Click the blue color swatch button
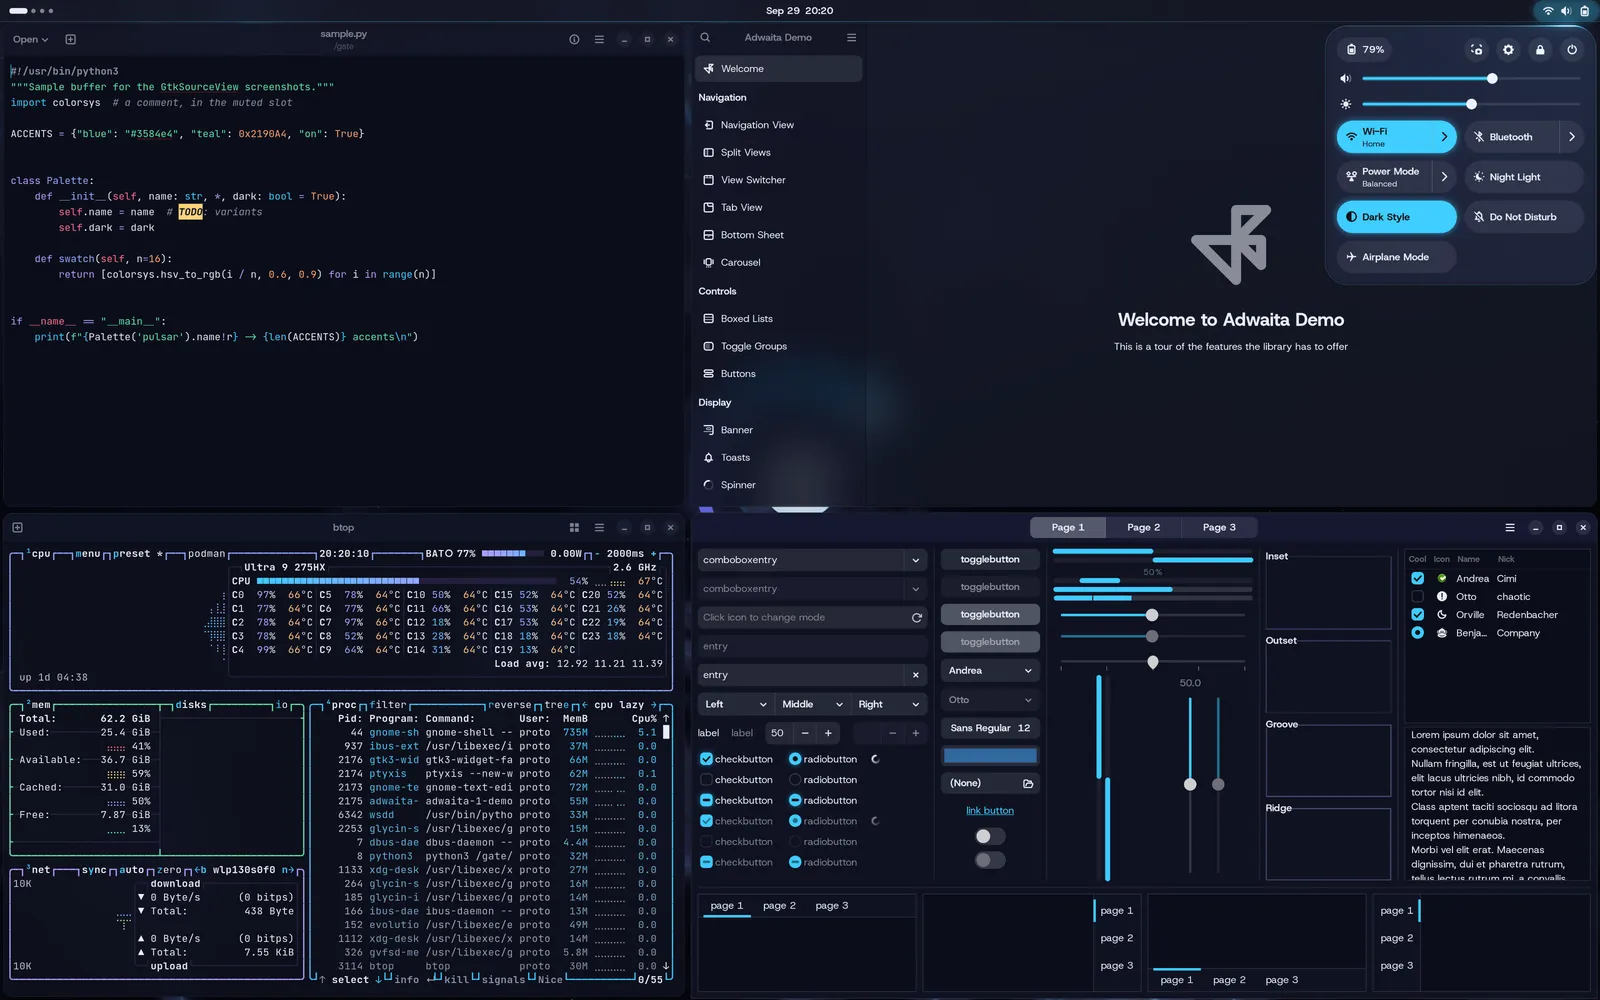Viewport: 1600px width, 1000px height. (990, 756)
